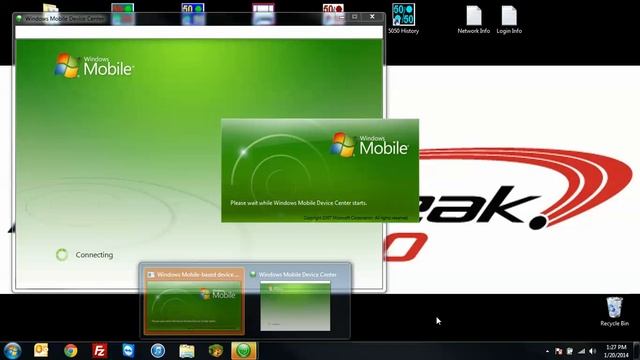Open the Windows Start menu orb

[x=12, y=351]
